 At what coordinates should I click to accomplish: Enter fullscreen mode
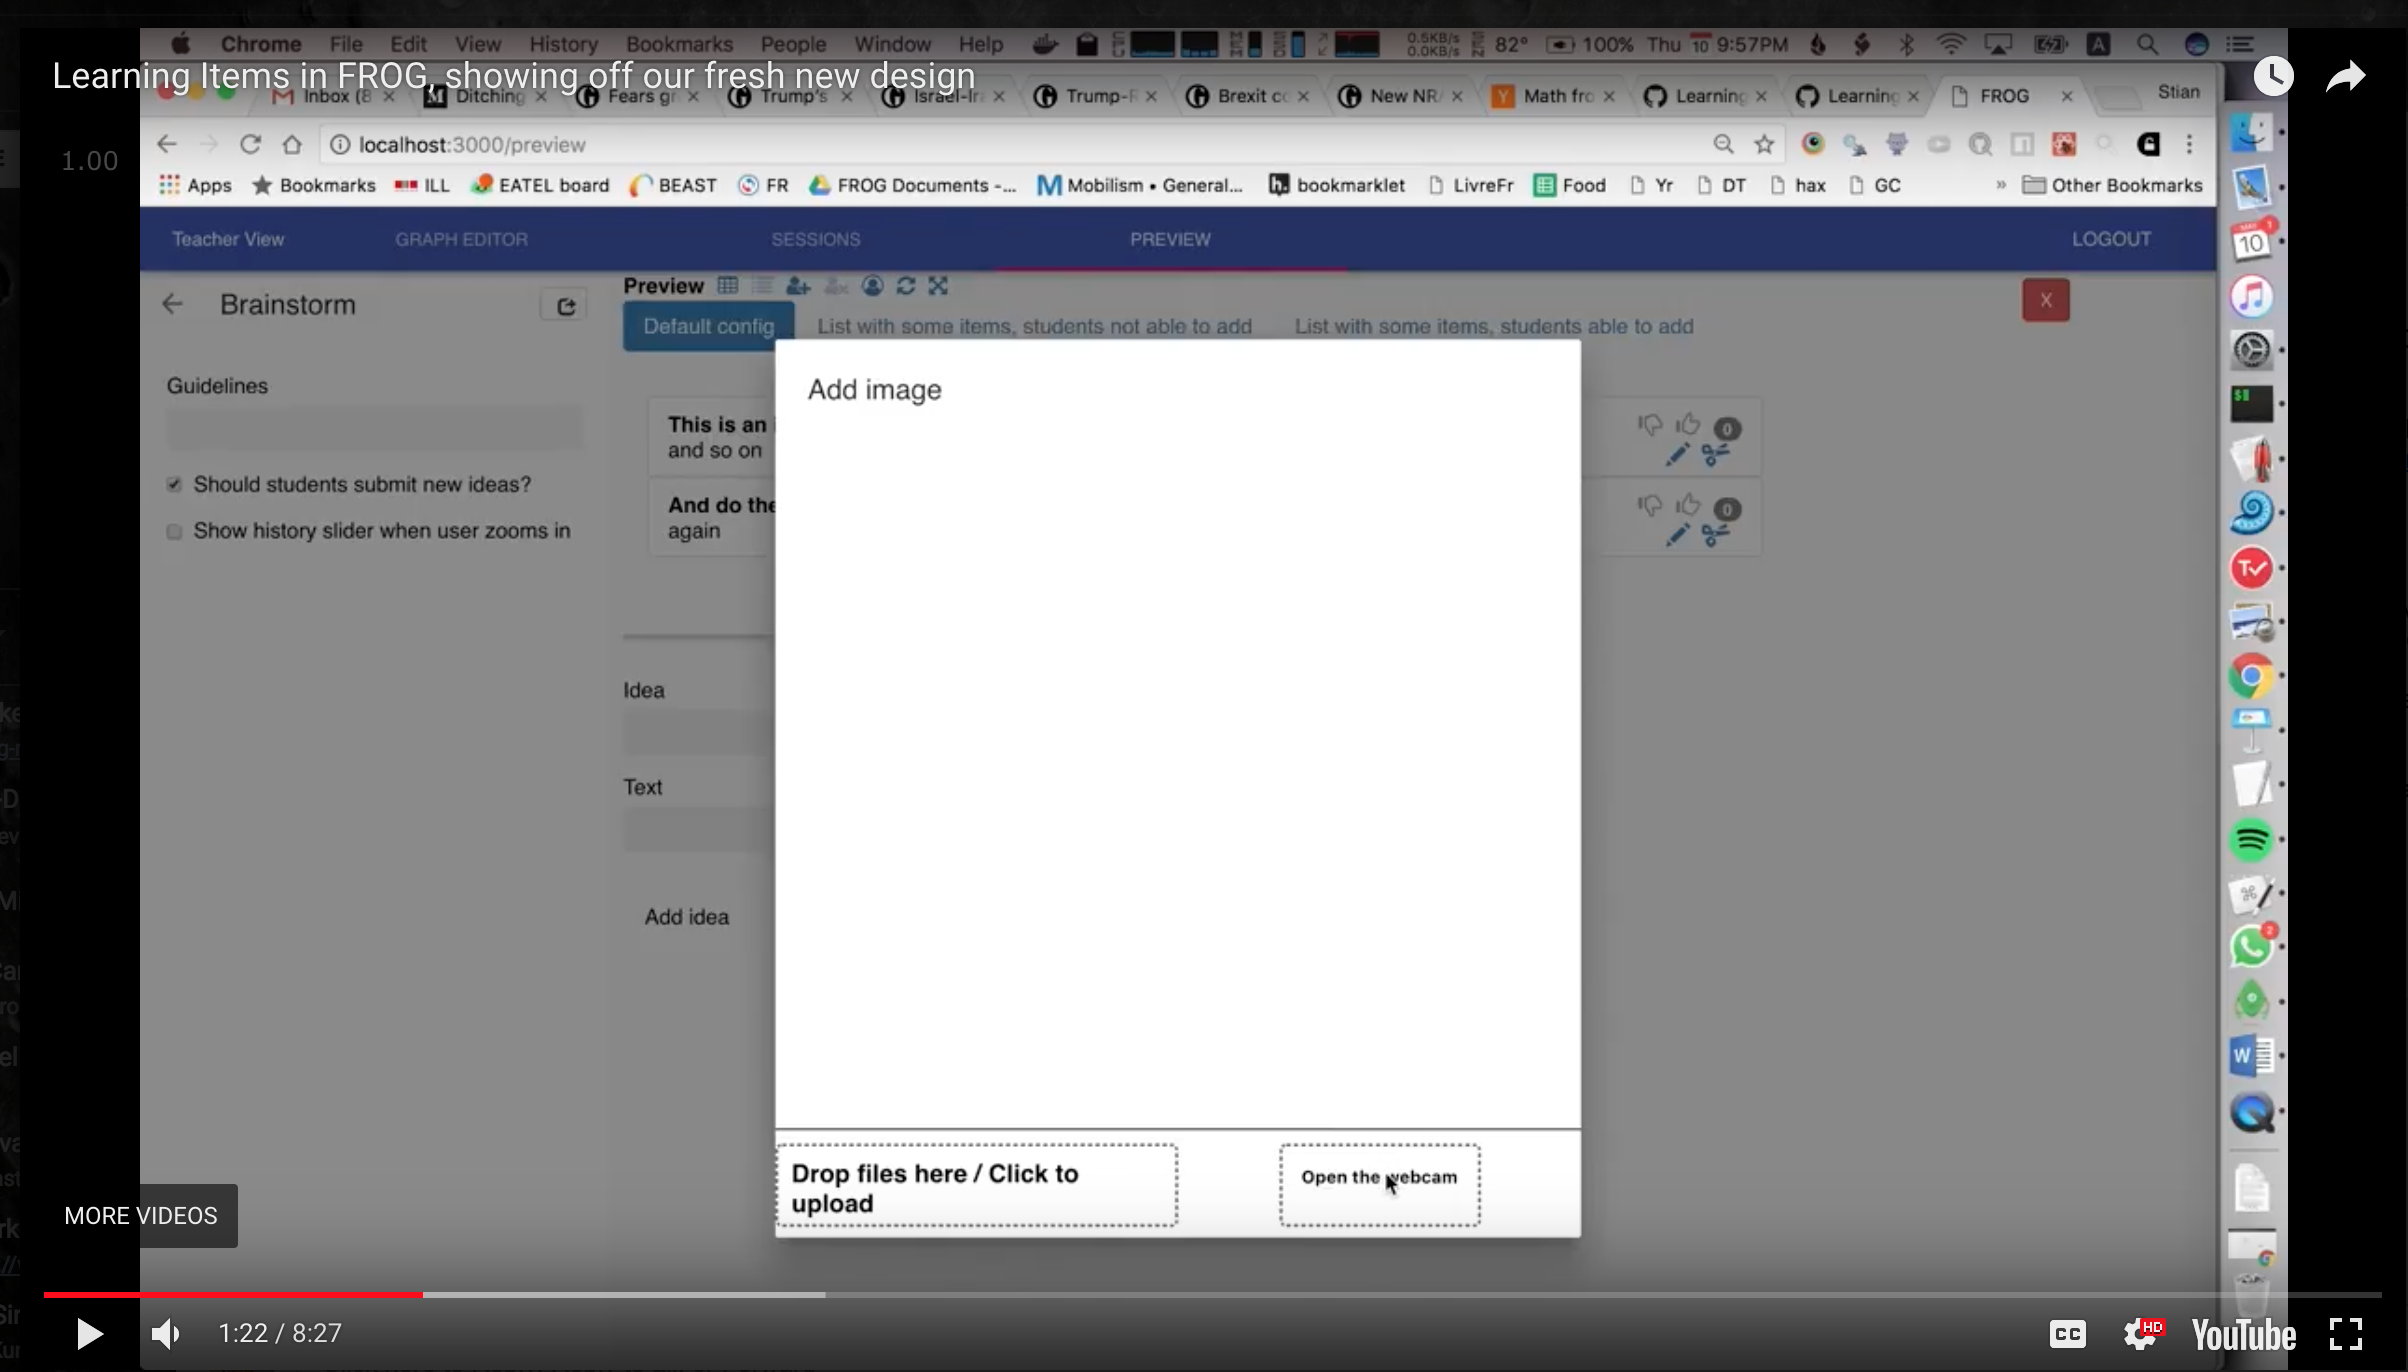point(2345,1334)
